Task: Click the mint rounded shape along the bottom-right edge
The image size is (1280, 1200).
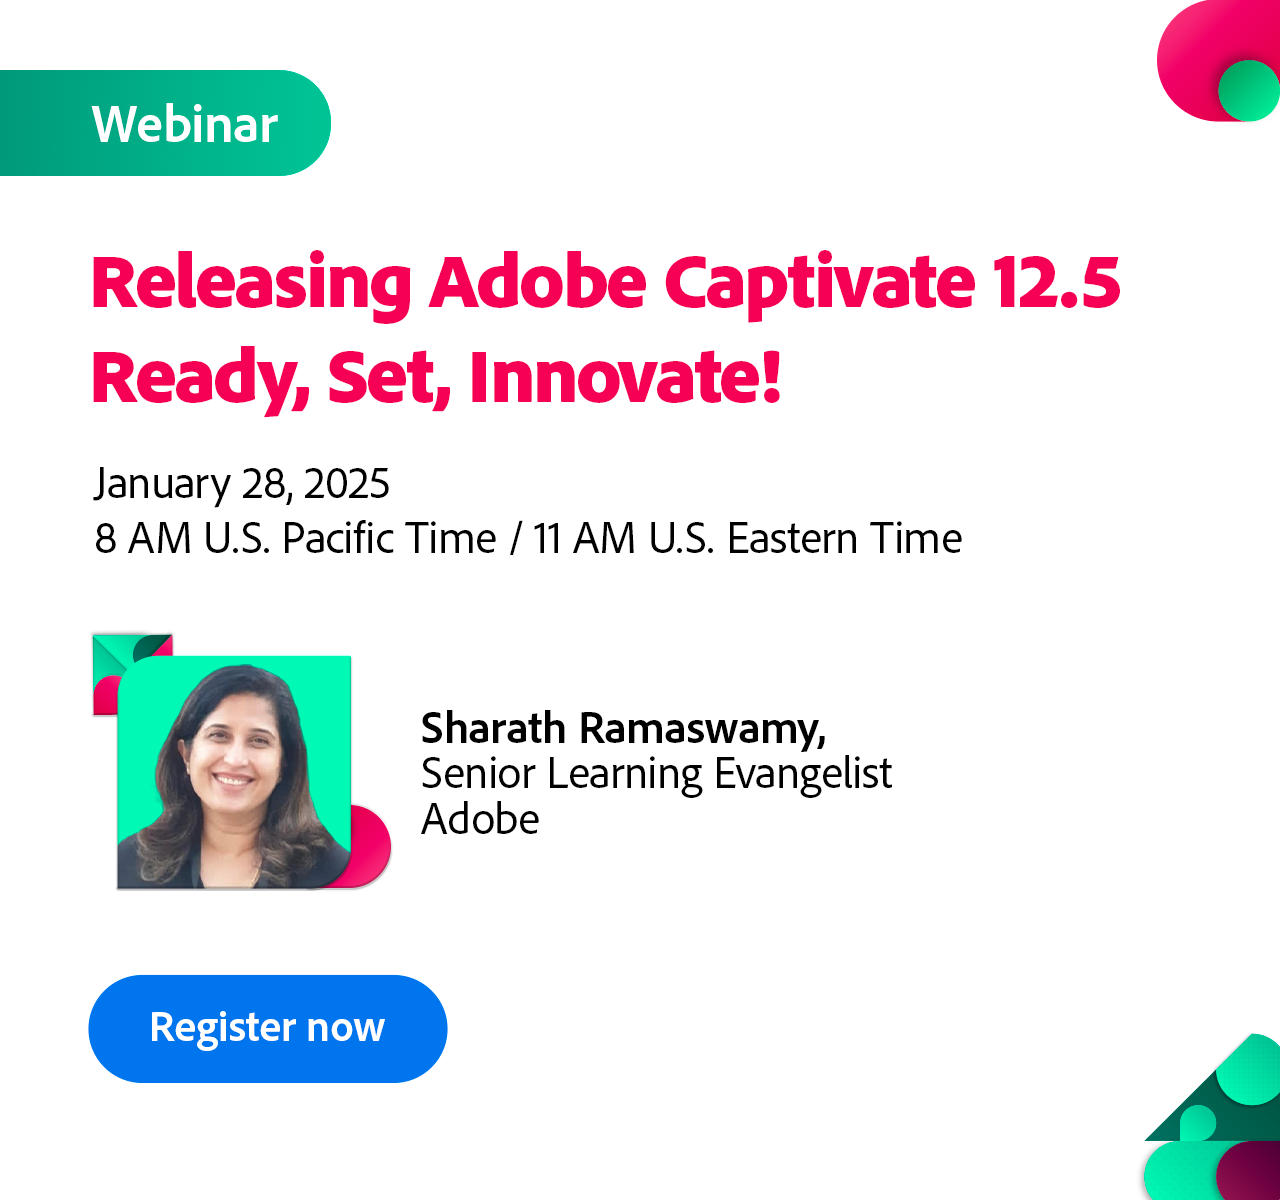Action: [x=1175, y=1172]
